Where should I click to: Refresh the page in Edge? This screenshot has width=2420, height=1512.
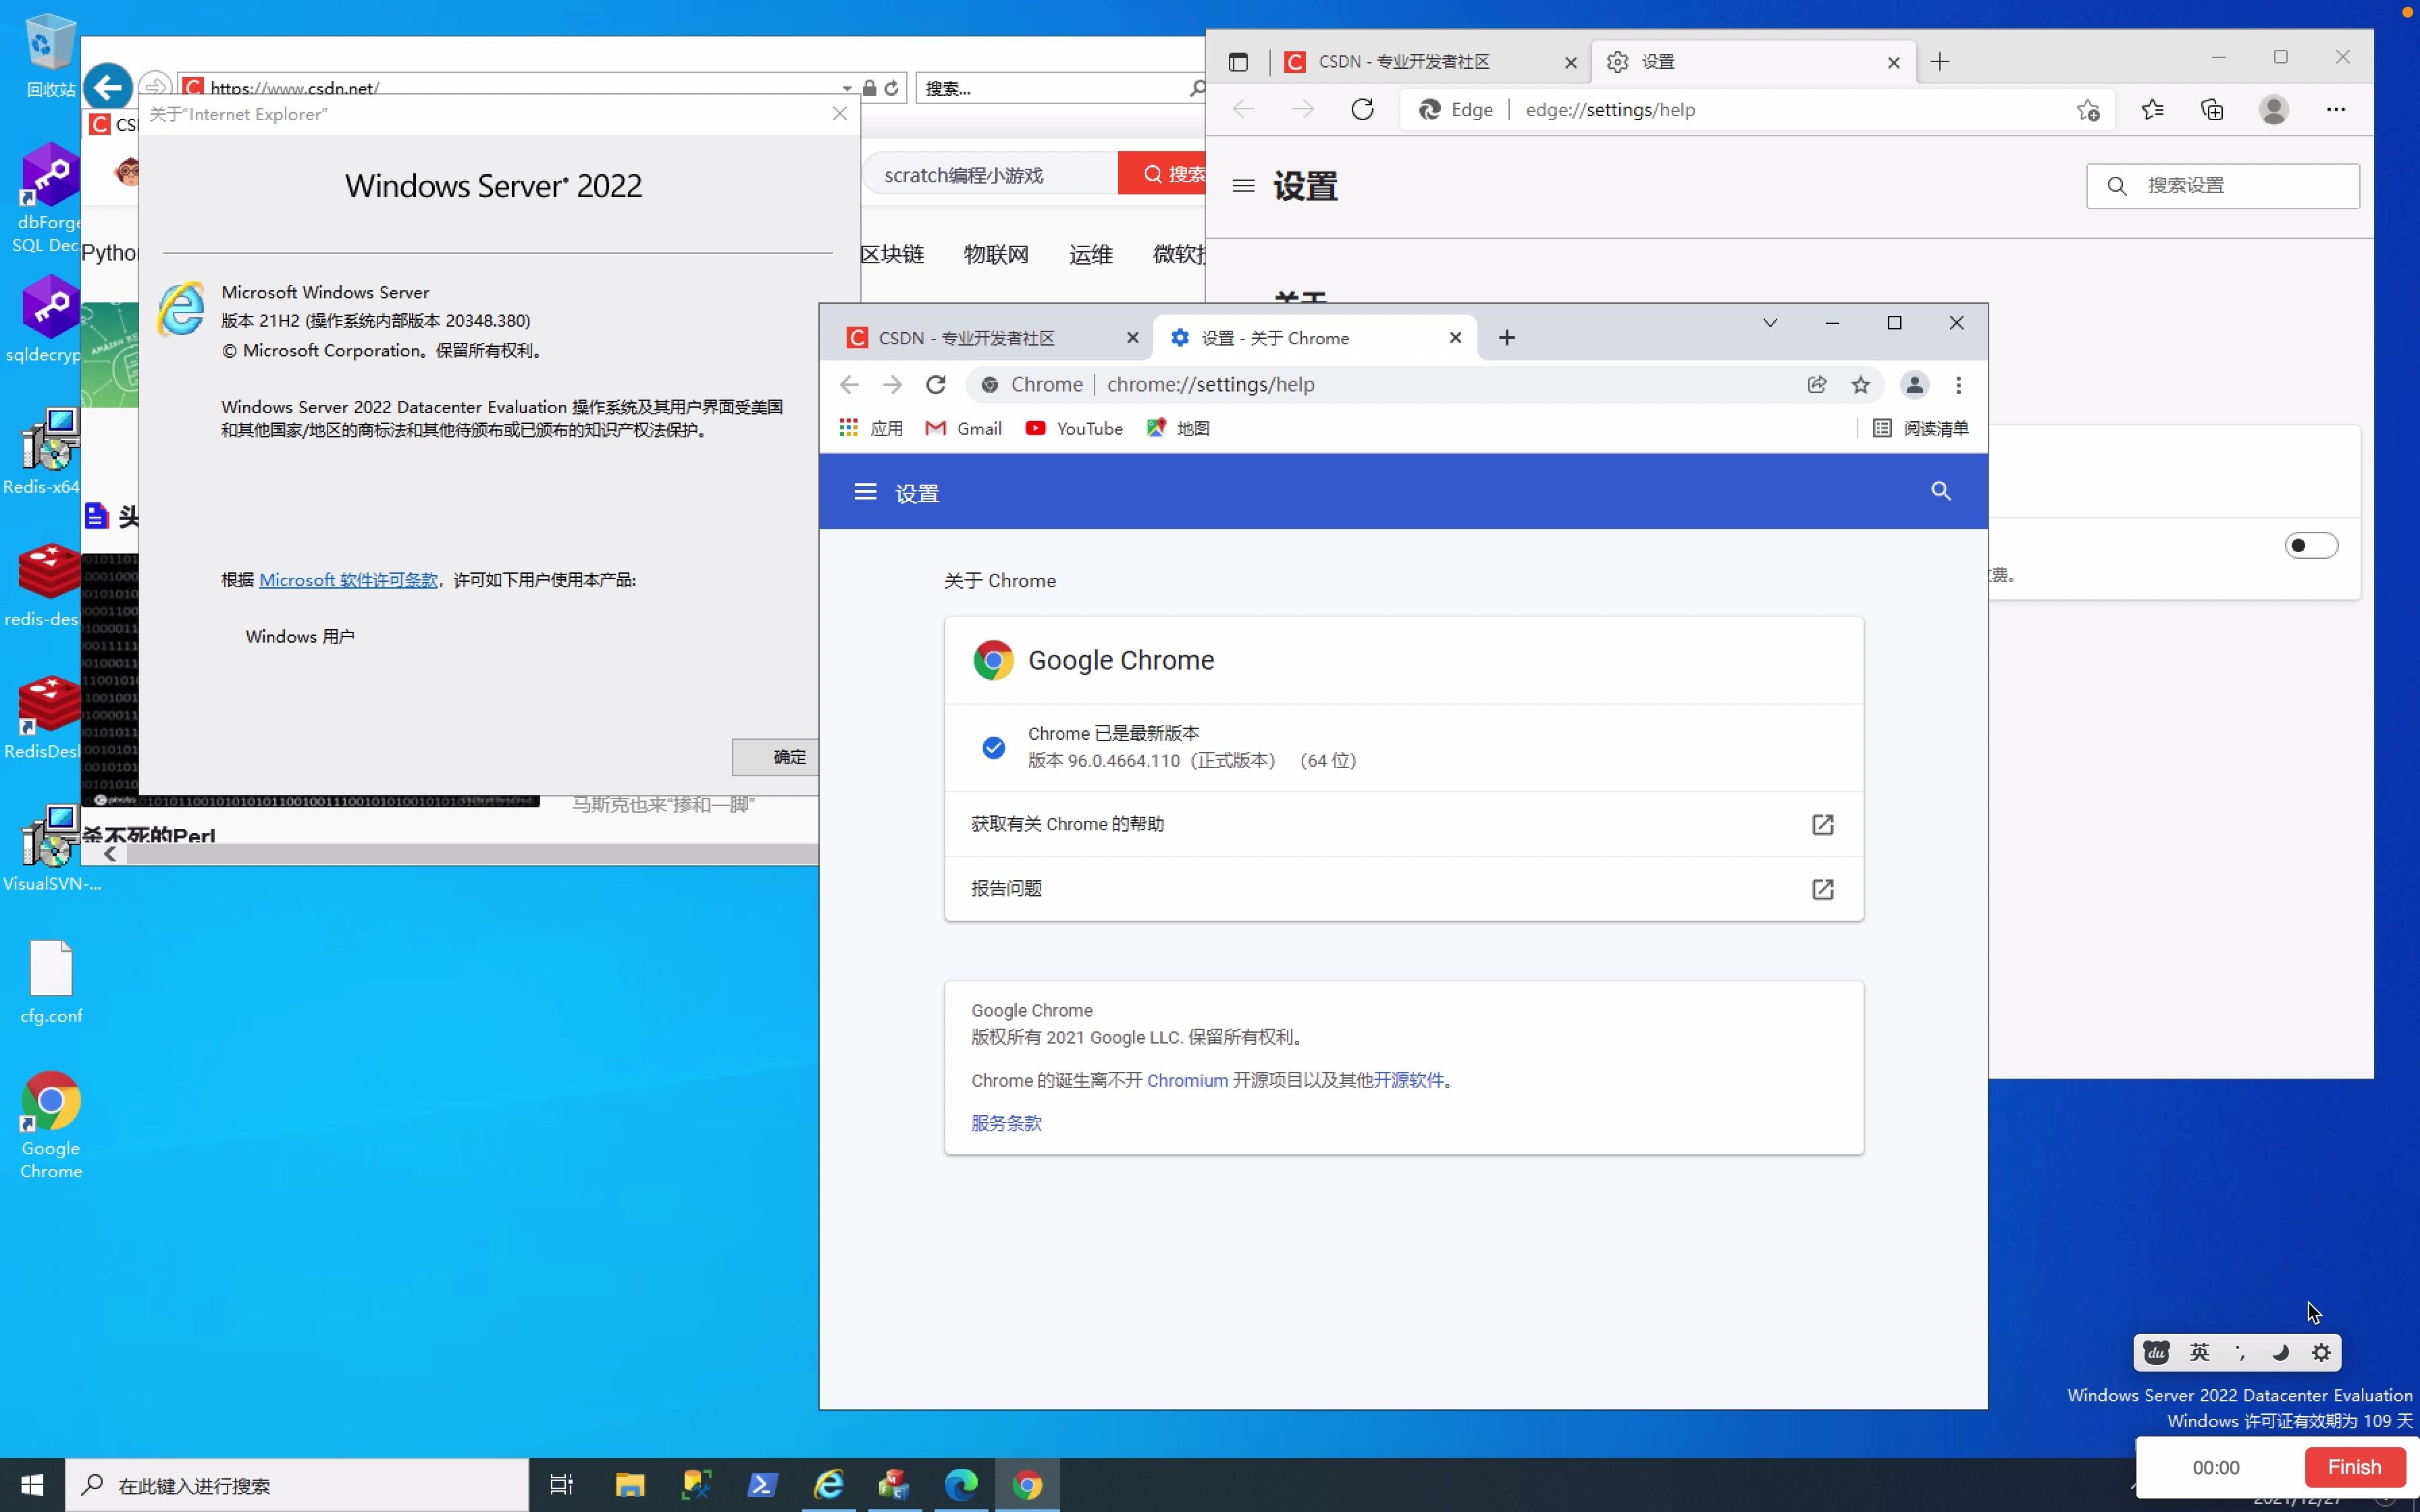click(x=1362, y=110)
